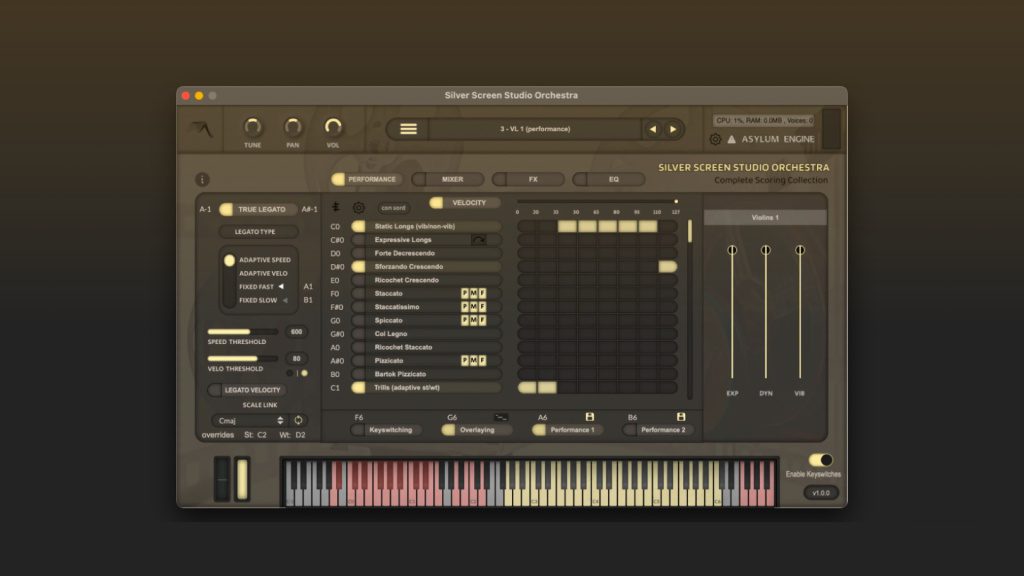Select F dynamic on Pizzicato row

coord(482,360)
